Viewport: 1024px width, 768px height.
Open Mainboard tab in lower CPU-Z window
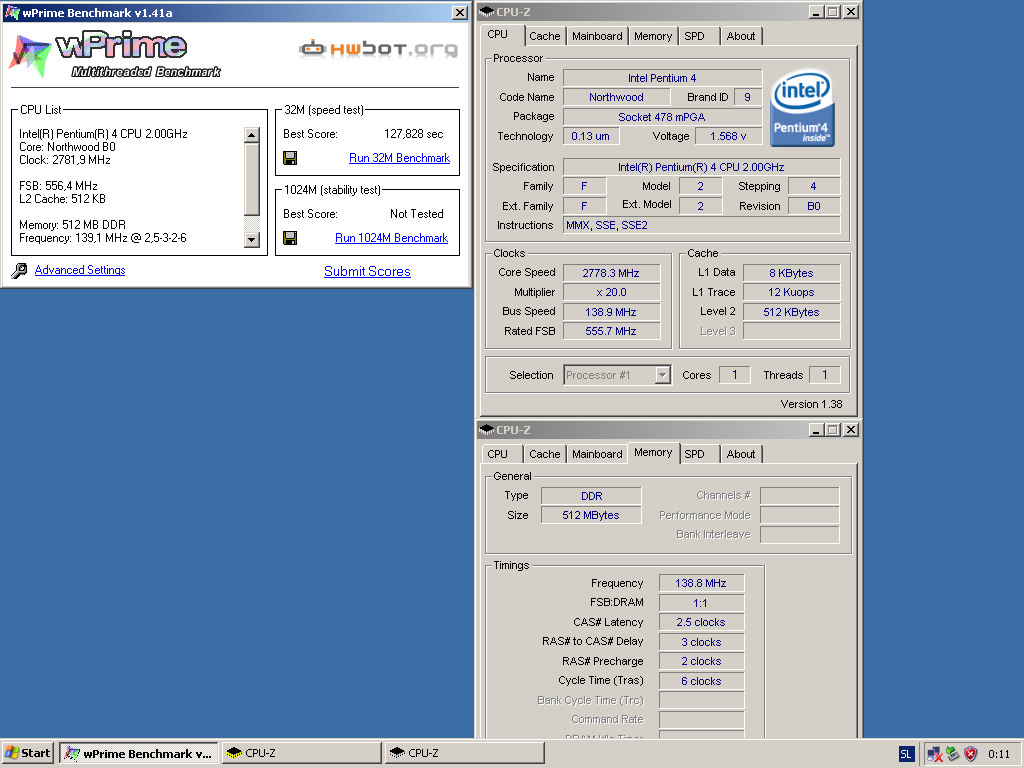[597, 454]
